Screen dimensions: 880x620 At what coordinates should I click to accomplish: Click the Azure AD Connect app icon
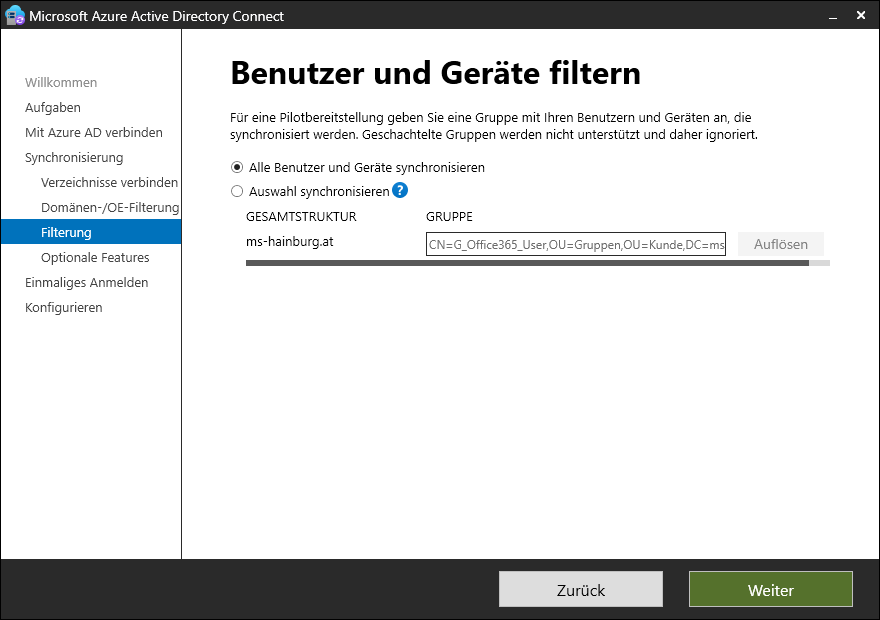[15, 16]
